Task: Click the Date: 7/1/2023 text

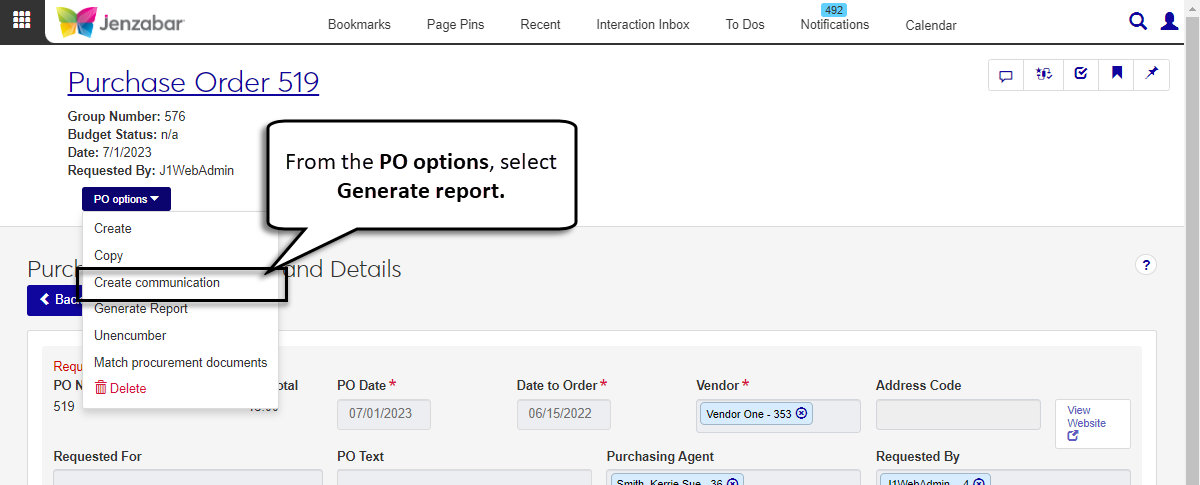Action: (x=109, y=152)
